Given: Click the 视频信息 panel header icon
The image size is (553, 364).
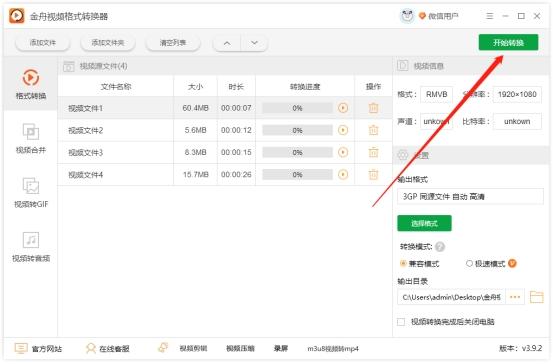Looking at the screenshot, I should tap(402, 66).
